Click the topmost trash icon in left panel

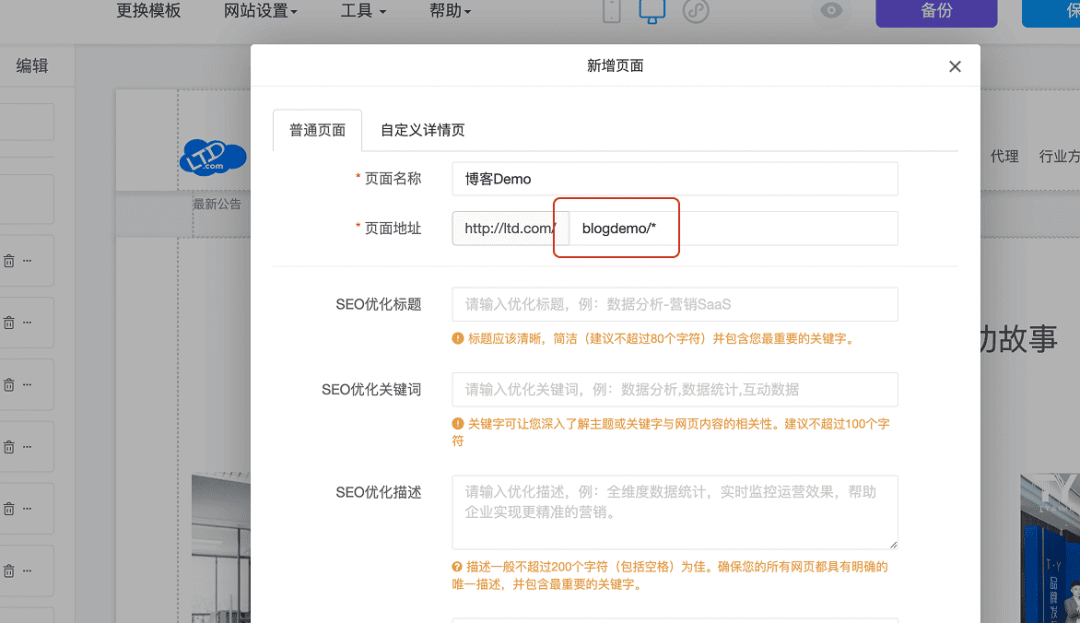(x=9, y=260)
